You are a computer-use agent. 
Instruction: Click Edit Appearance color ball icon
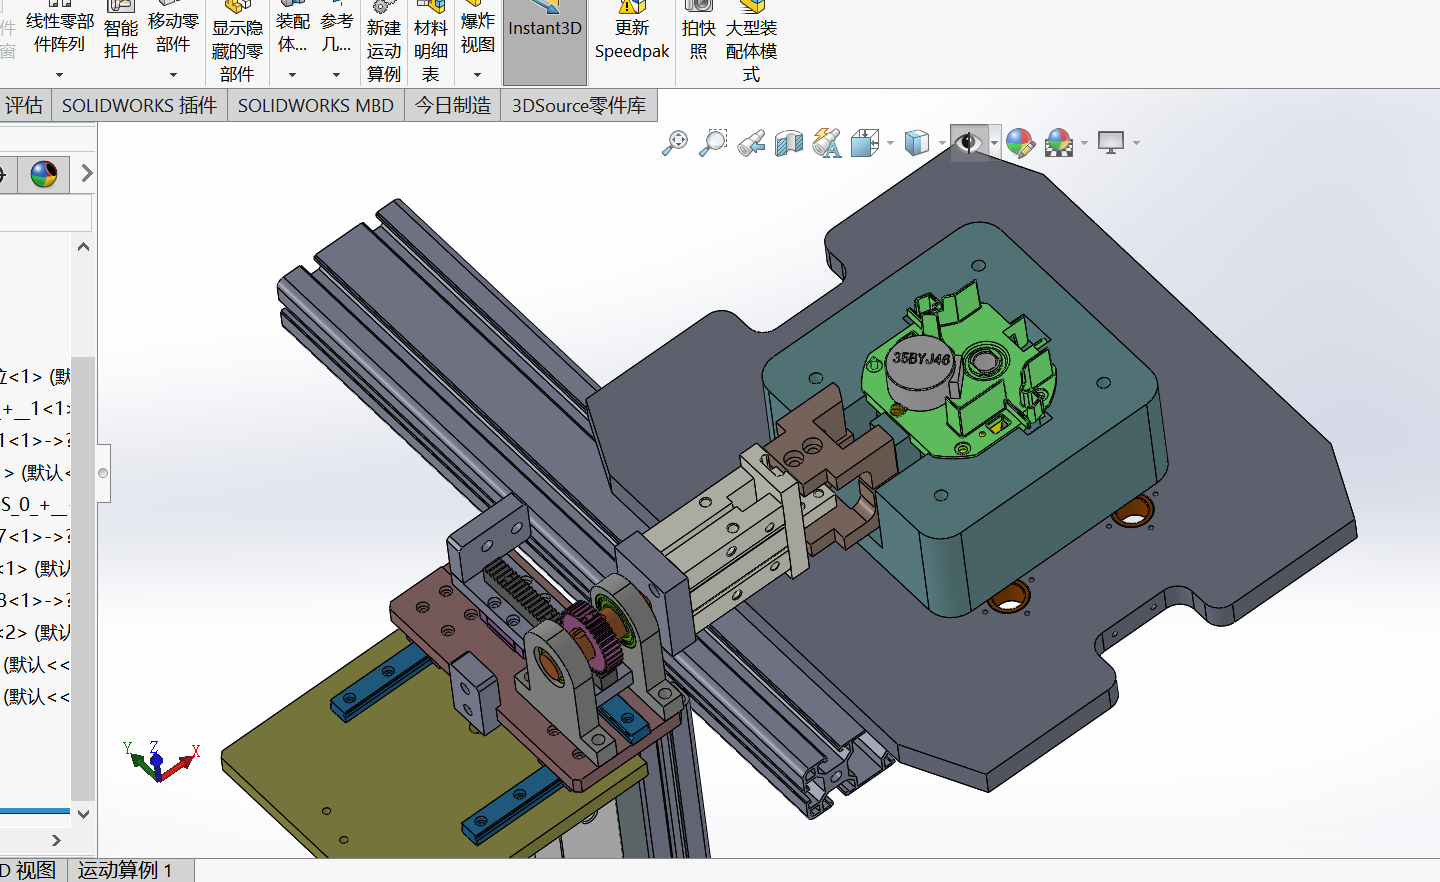click(1020, 144)
